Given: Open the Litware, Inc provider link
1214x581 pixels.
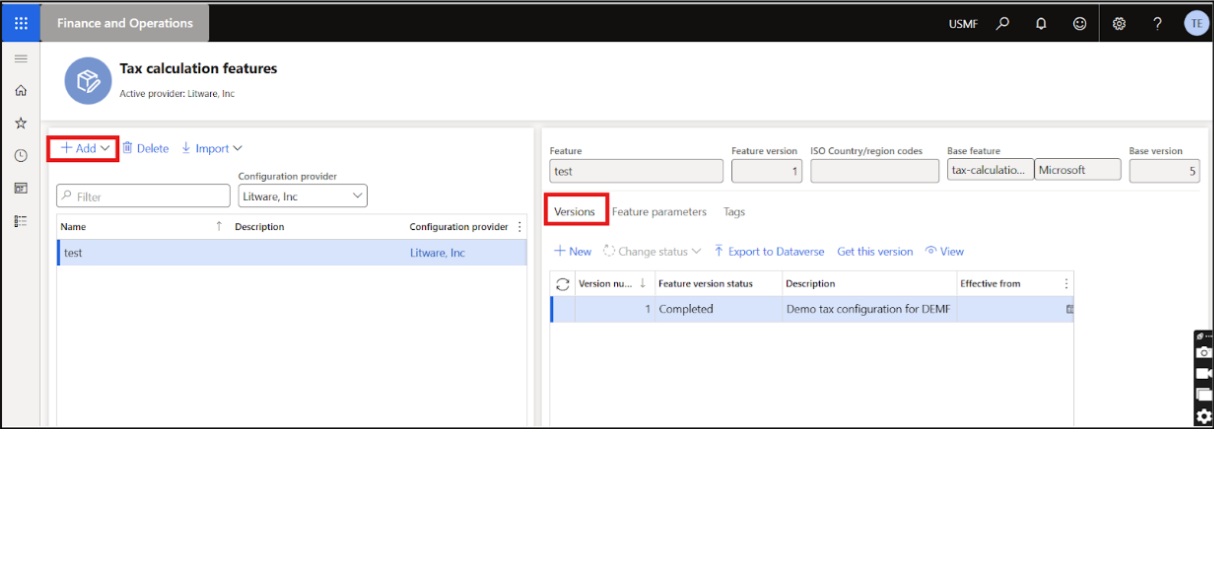Looking at the screenshot, I should click(437, 253).
